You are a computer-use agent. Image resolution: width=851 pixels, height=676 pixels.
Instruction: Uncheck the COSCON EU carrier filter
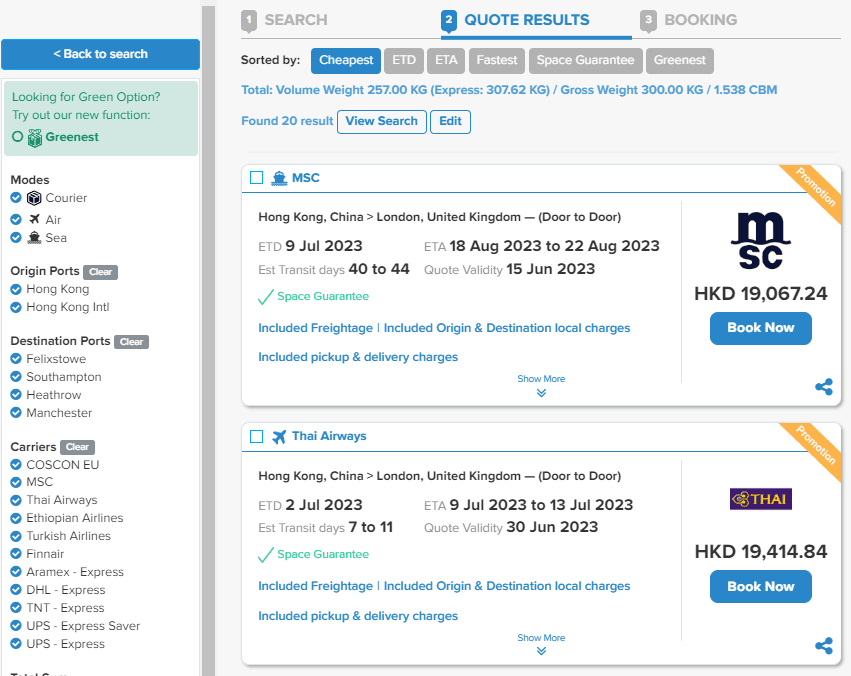tap(16, 464)
